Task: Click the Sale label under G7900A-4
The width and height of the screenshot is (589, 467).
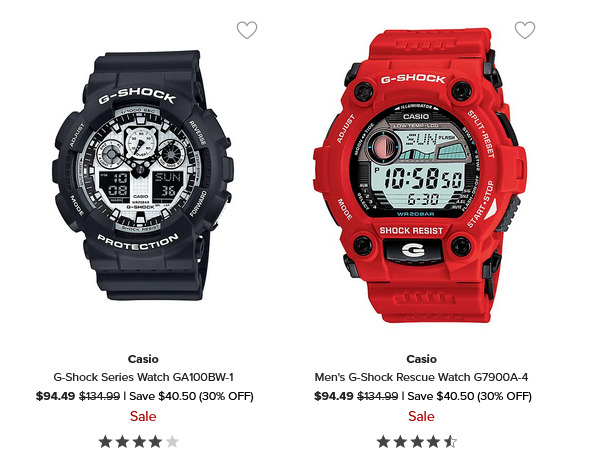Action: (x=421, y=416)
